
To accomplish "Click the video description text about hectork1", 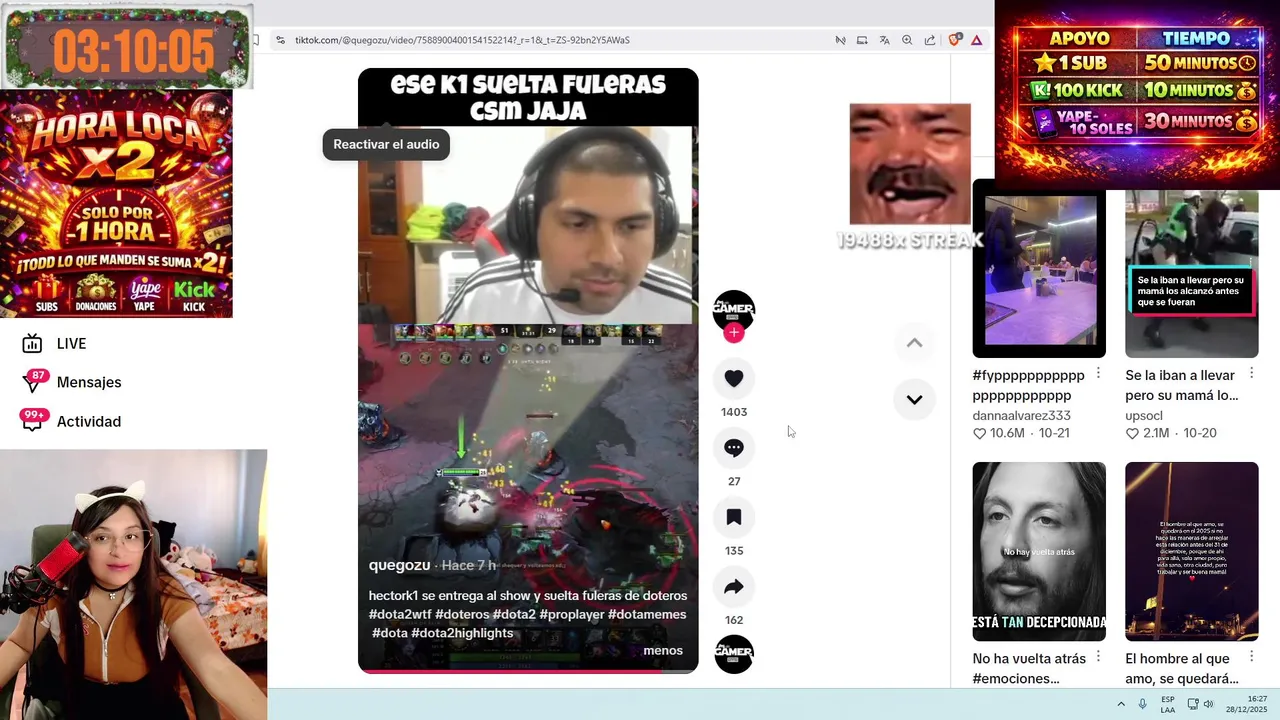I will (528, 595).
